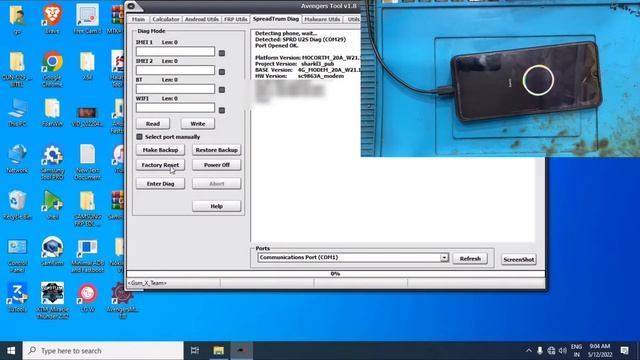Select the VID 2022 video file icon
Image resolution: width=640 pixels, height=360 pixels.
point(87,116)
